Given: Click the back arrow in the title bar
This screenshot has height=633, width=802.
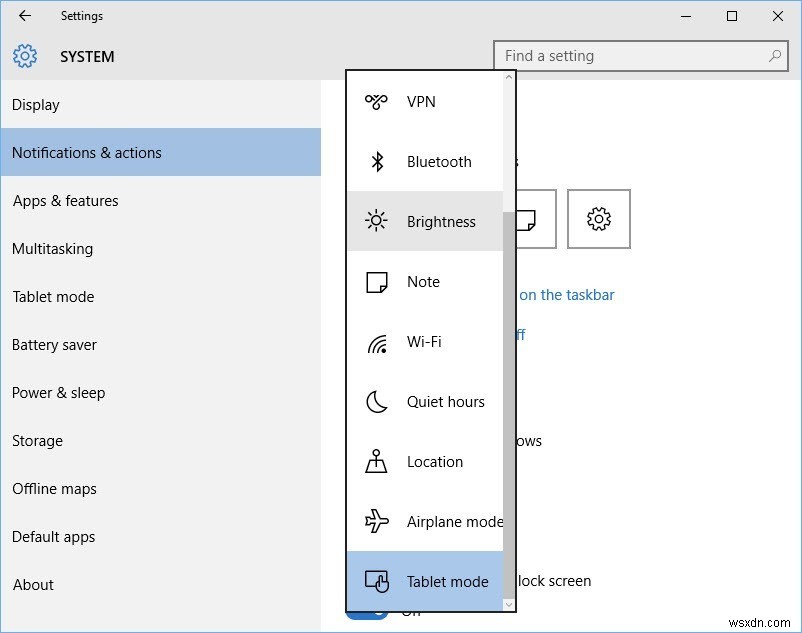Looking at the screenshot, I should (x=23, y=16).
